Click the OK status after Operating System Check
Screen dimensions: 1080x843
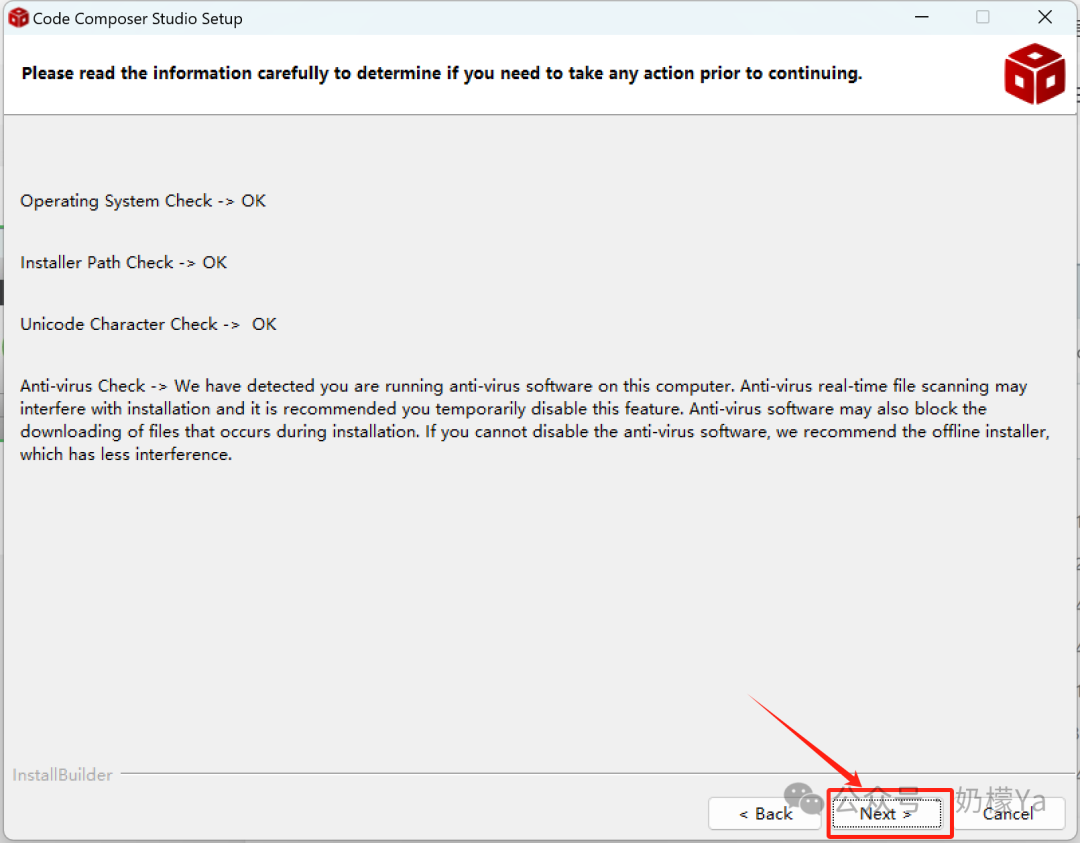[x=253, y=200]
